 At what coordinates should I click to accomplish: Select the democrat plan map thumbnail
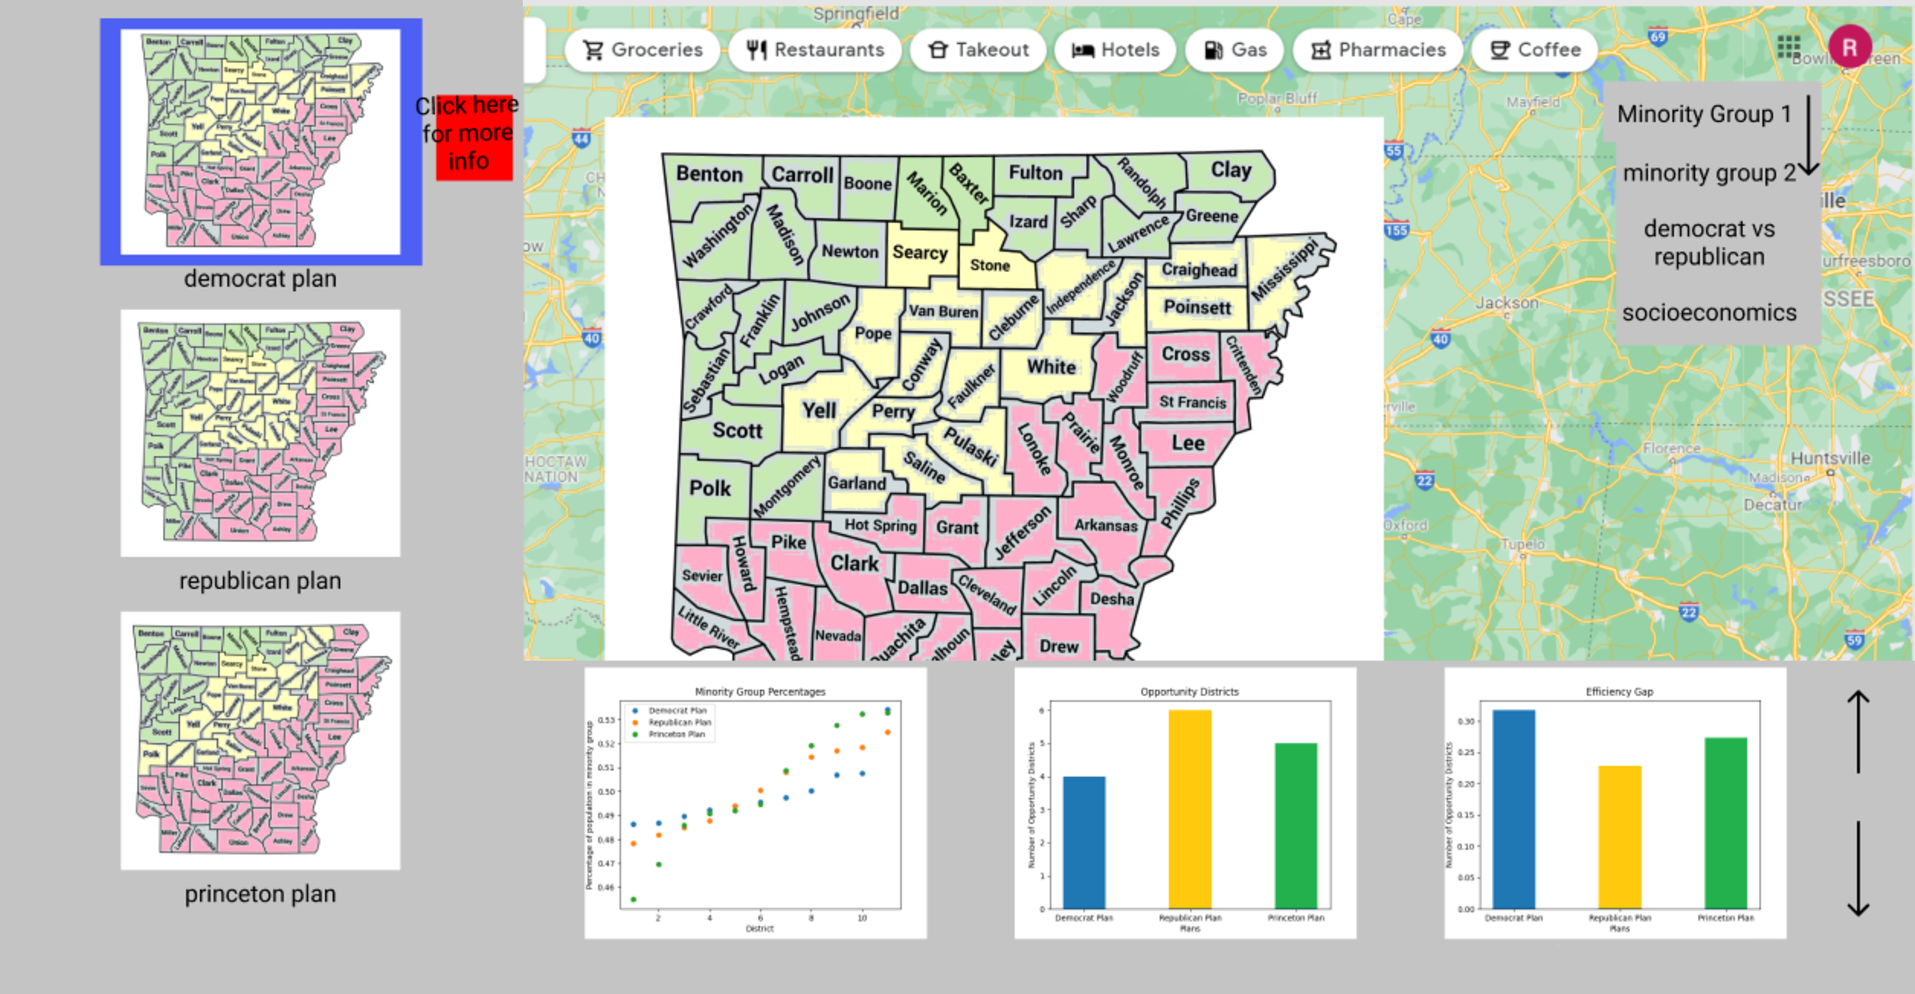point(261,141)
